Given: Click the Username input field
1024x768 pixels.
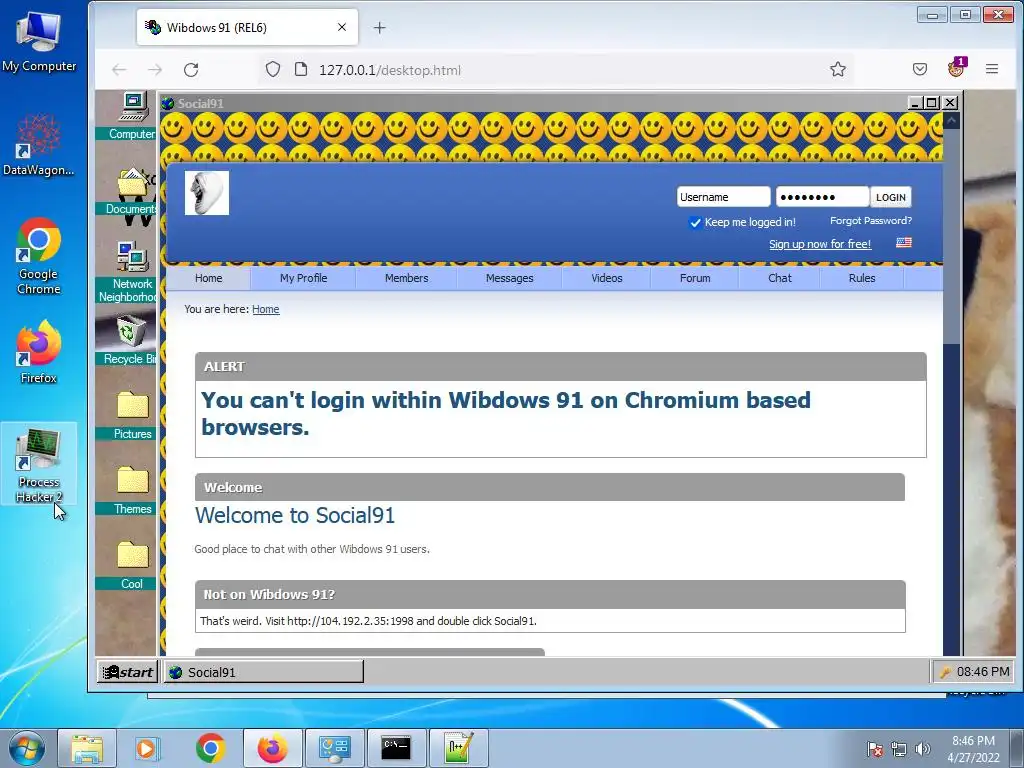Looking at the screenshot, I should 724,197.
